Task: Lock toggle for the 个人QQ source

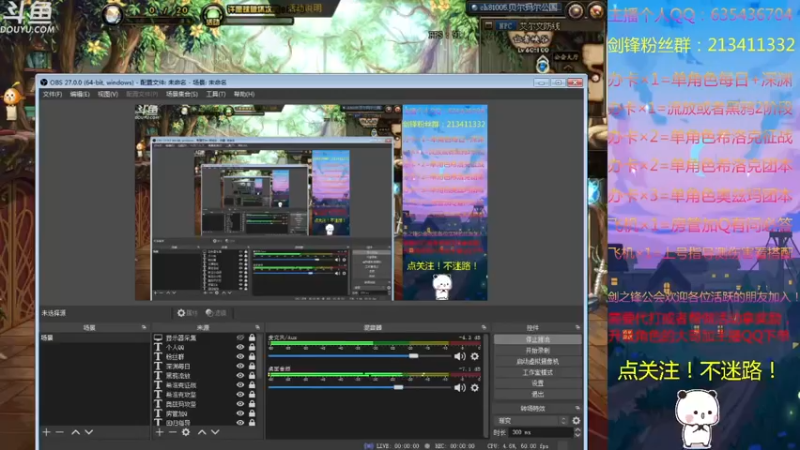Action: 252,347
